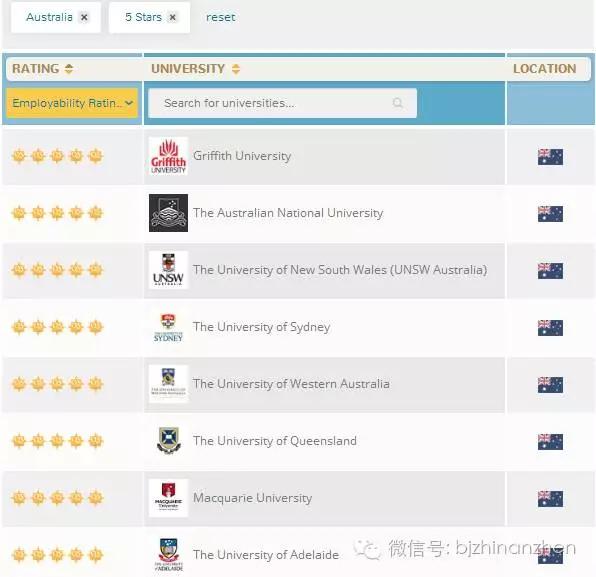Click the flag in Australian National University row
The image size is (596, 577).
click(550, 214)
